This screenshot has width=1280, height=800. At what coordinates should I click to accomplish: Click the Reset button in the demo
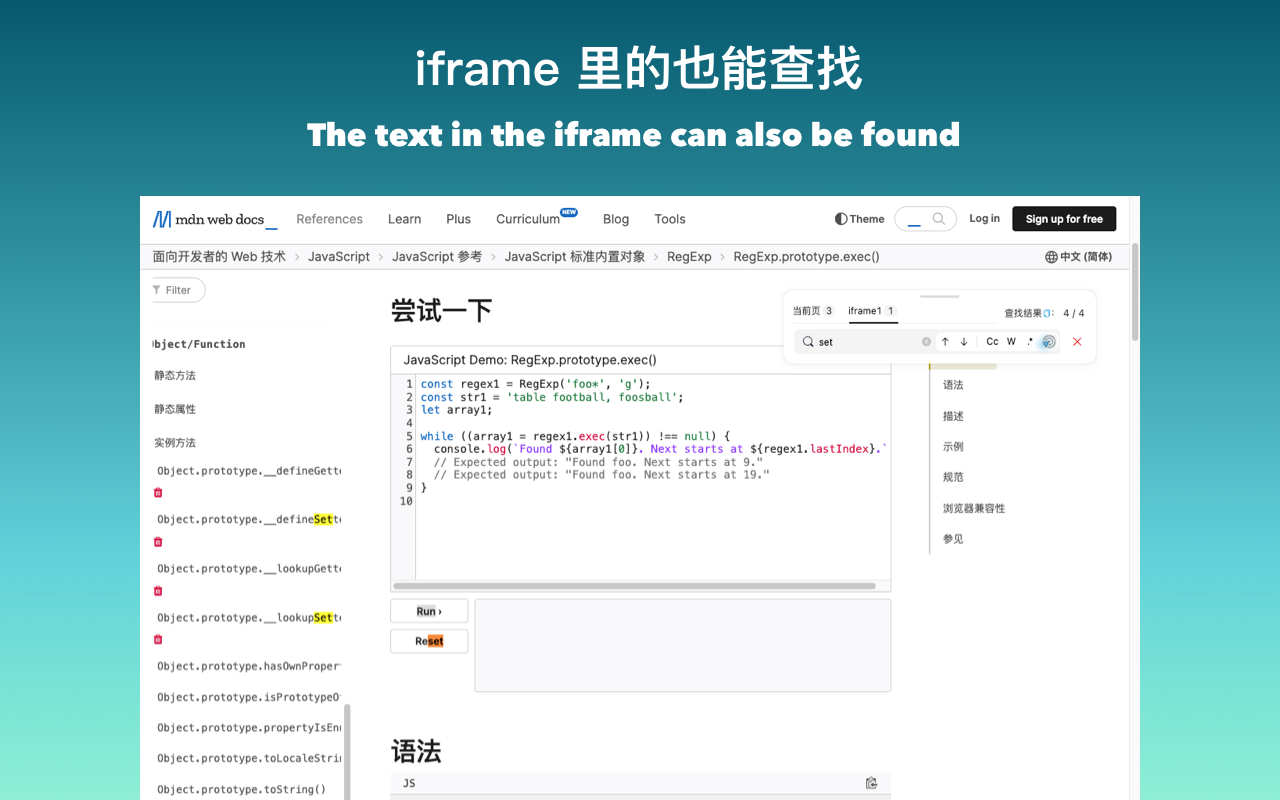click(429, 641)
